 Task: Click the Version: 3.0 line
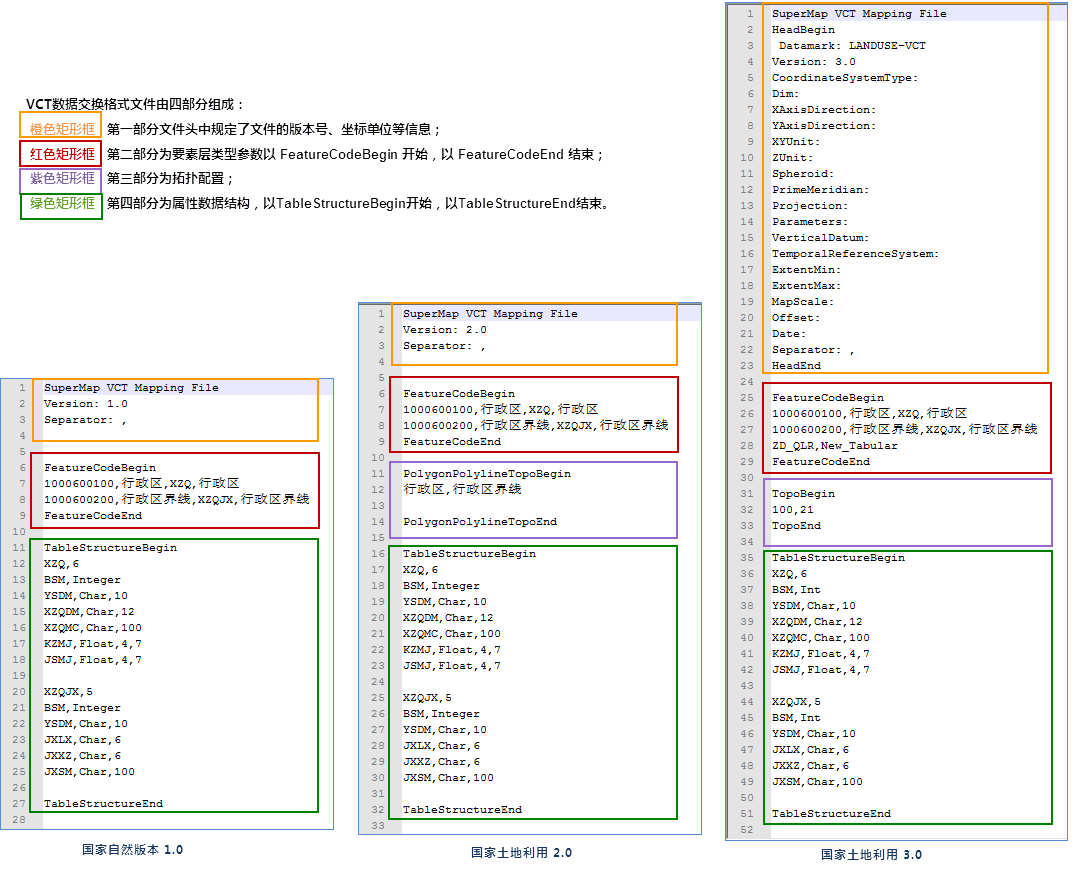(x=813, y=62)
